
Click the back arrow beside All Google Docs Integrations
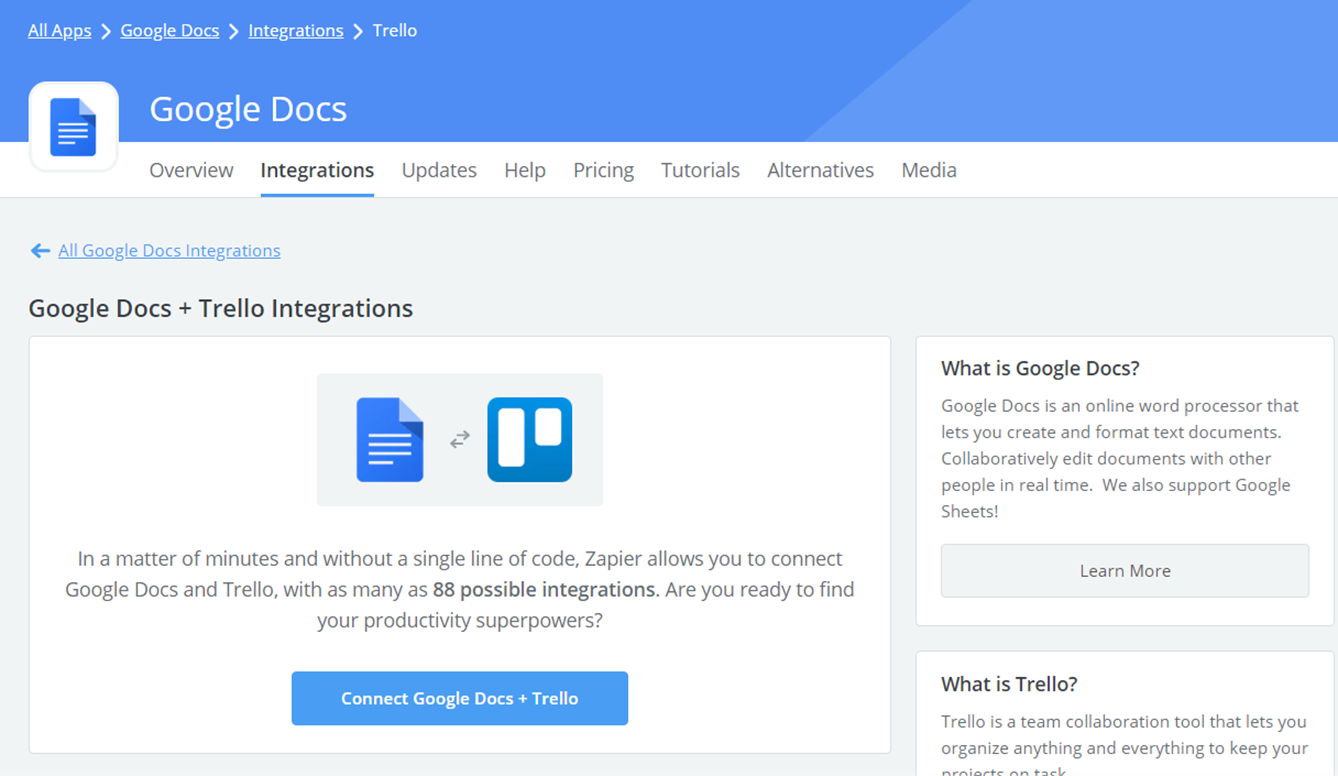point(40,251)
